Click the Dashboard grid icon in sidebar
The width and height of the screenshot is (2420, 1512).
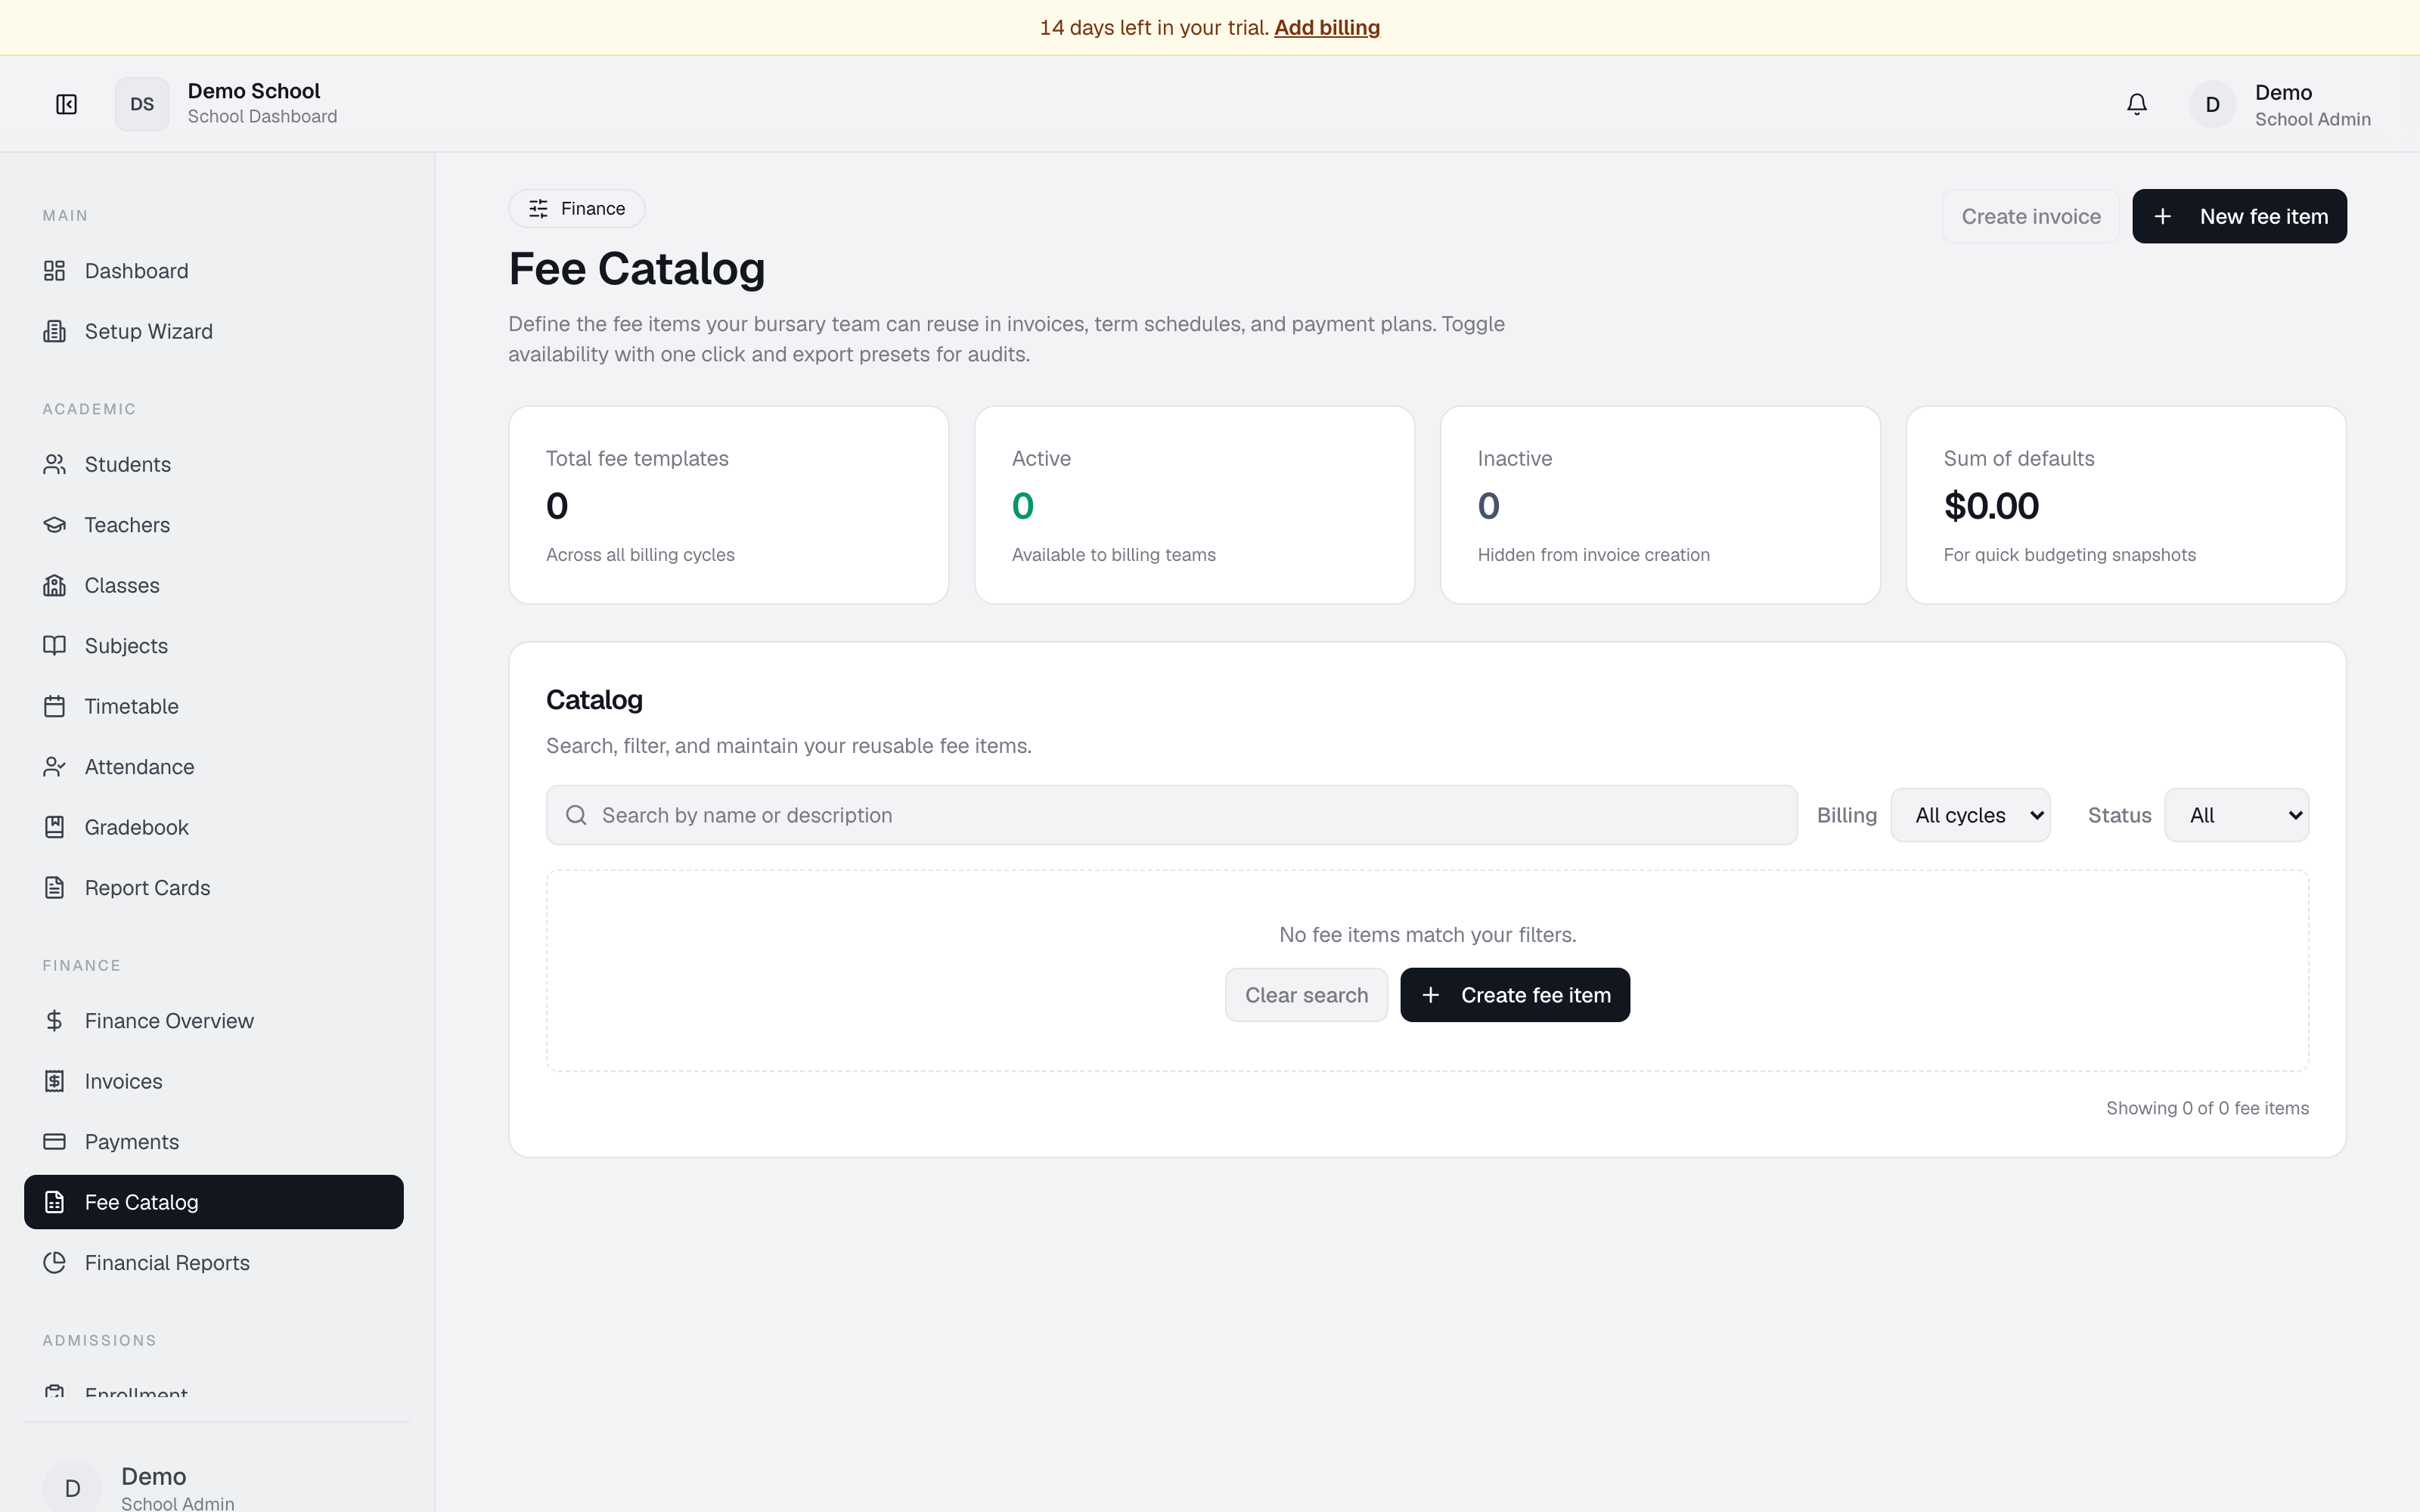pyautogui.click(x=54, y=271)
